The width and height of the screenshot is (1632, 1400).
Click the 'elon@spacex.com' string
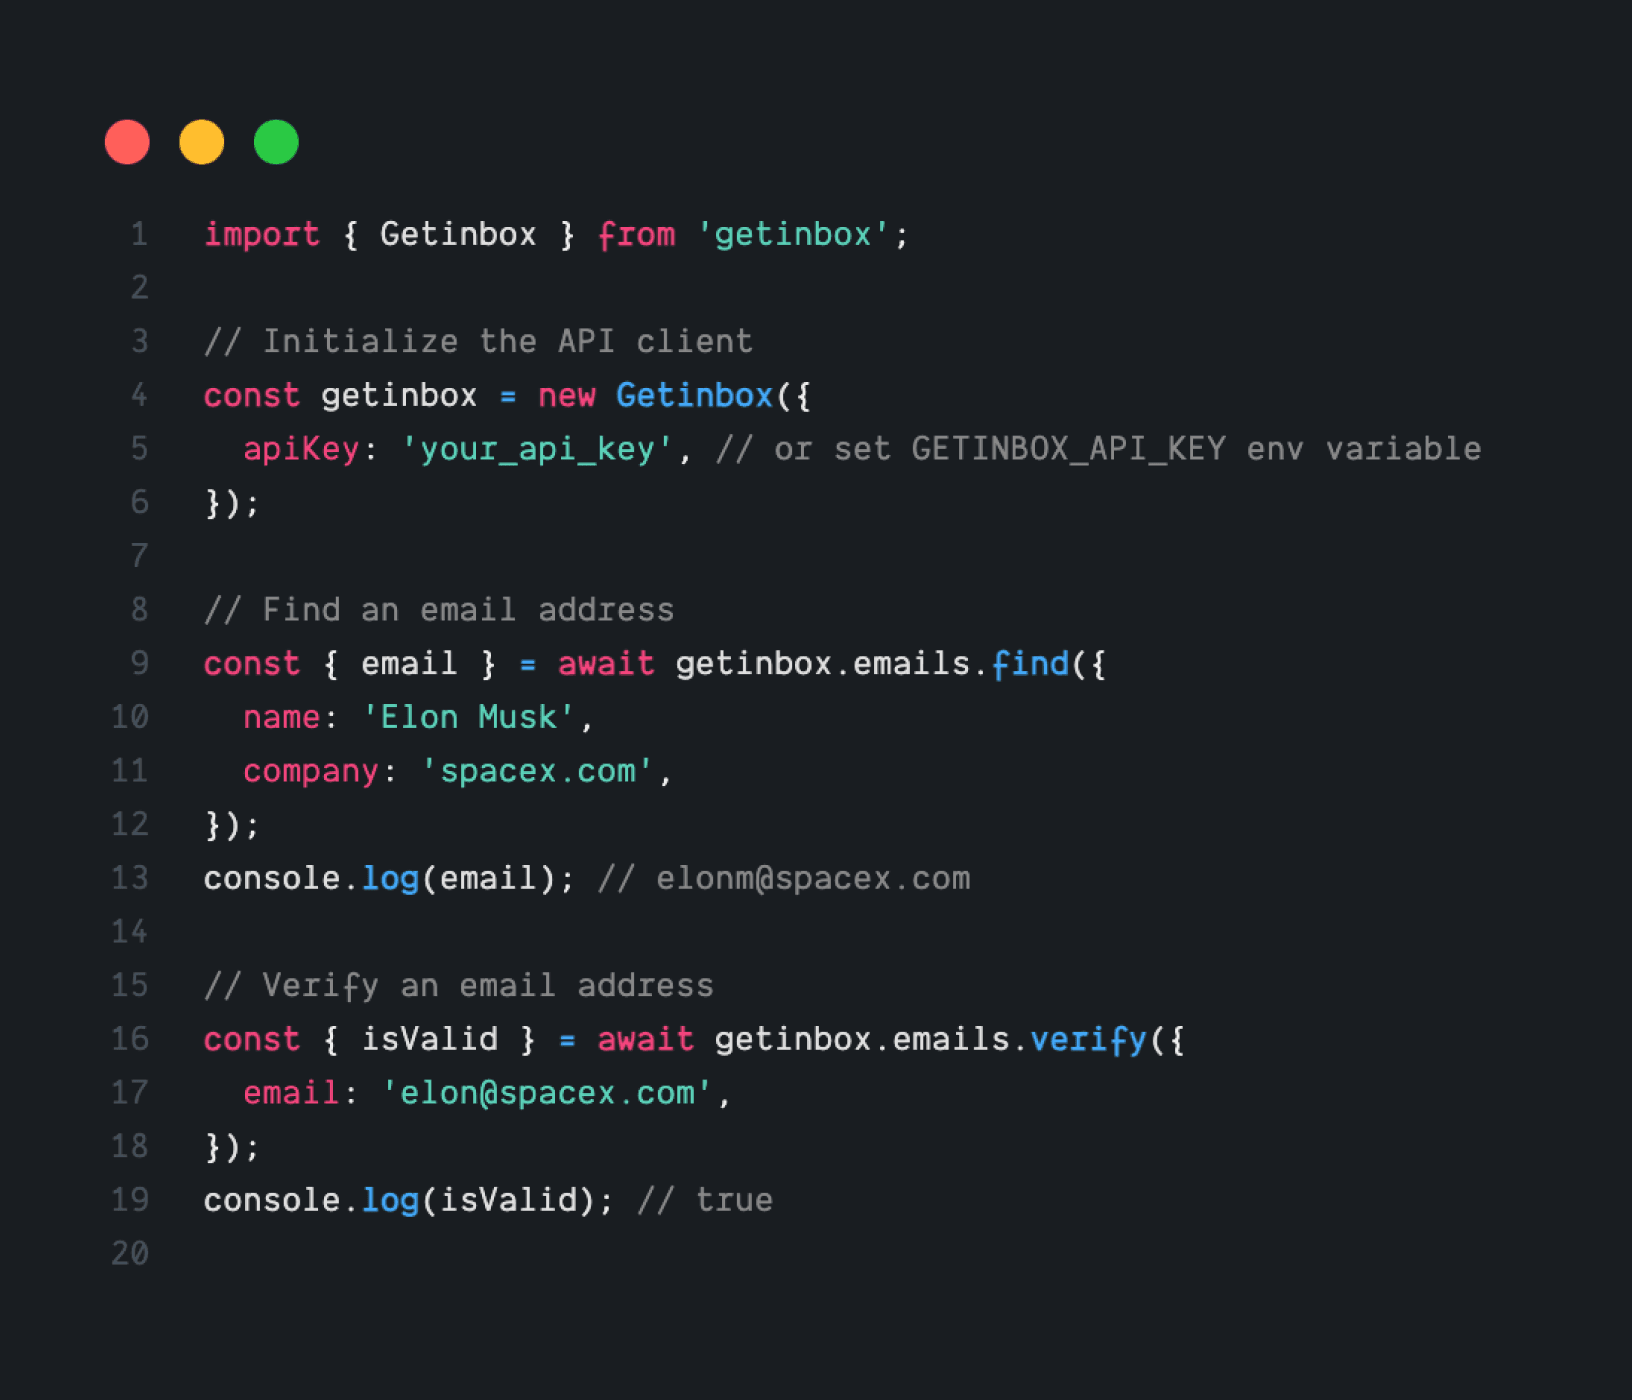coord(547,1093)
